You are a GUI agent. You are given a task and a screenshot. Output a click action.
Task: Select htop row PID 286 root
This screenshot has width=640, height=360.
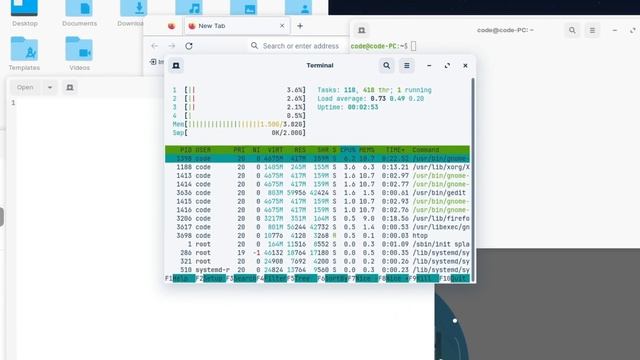(x=317, y=253)
